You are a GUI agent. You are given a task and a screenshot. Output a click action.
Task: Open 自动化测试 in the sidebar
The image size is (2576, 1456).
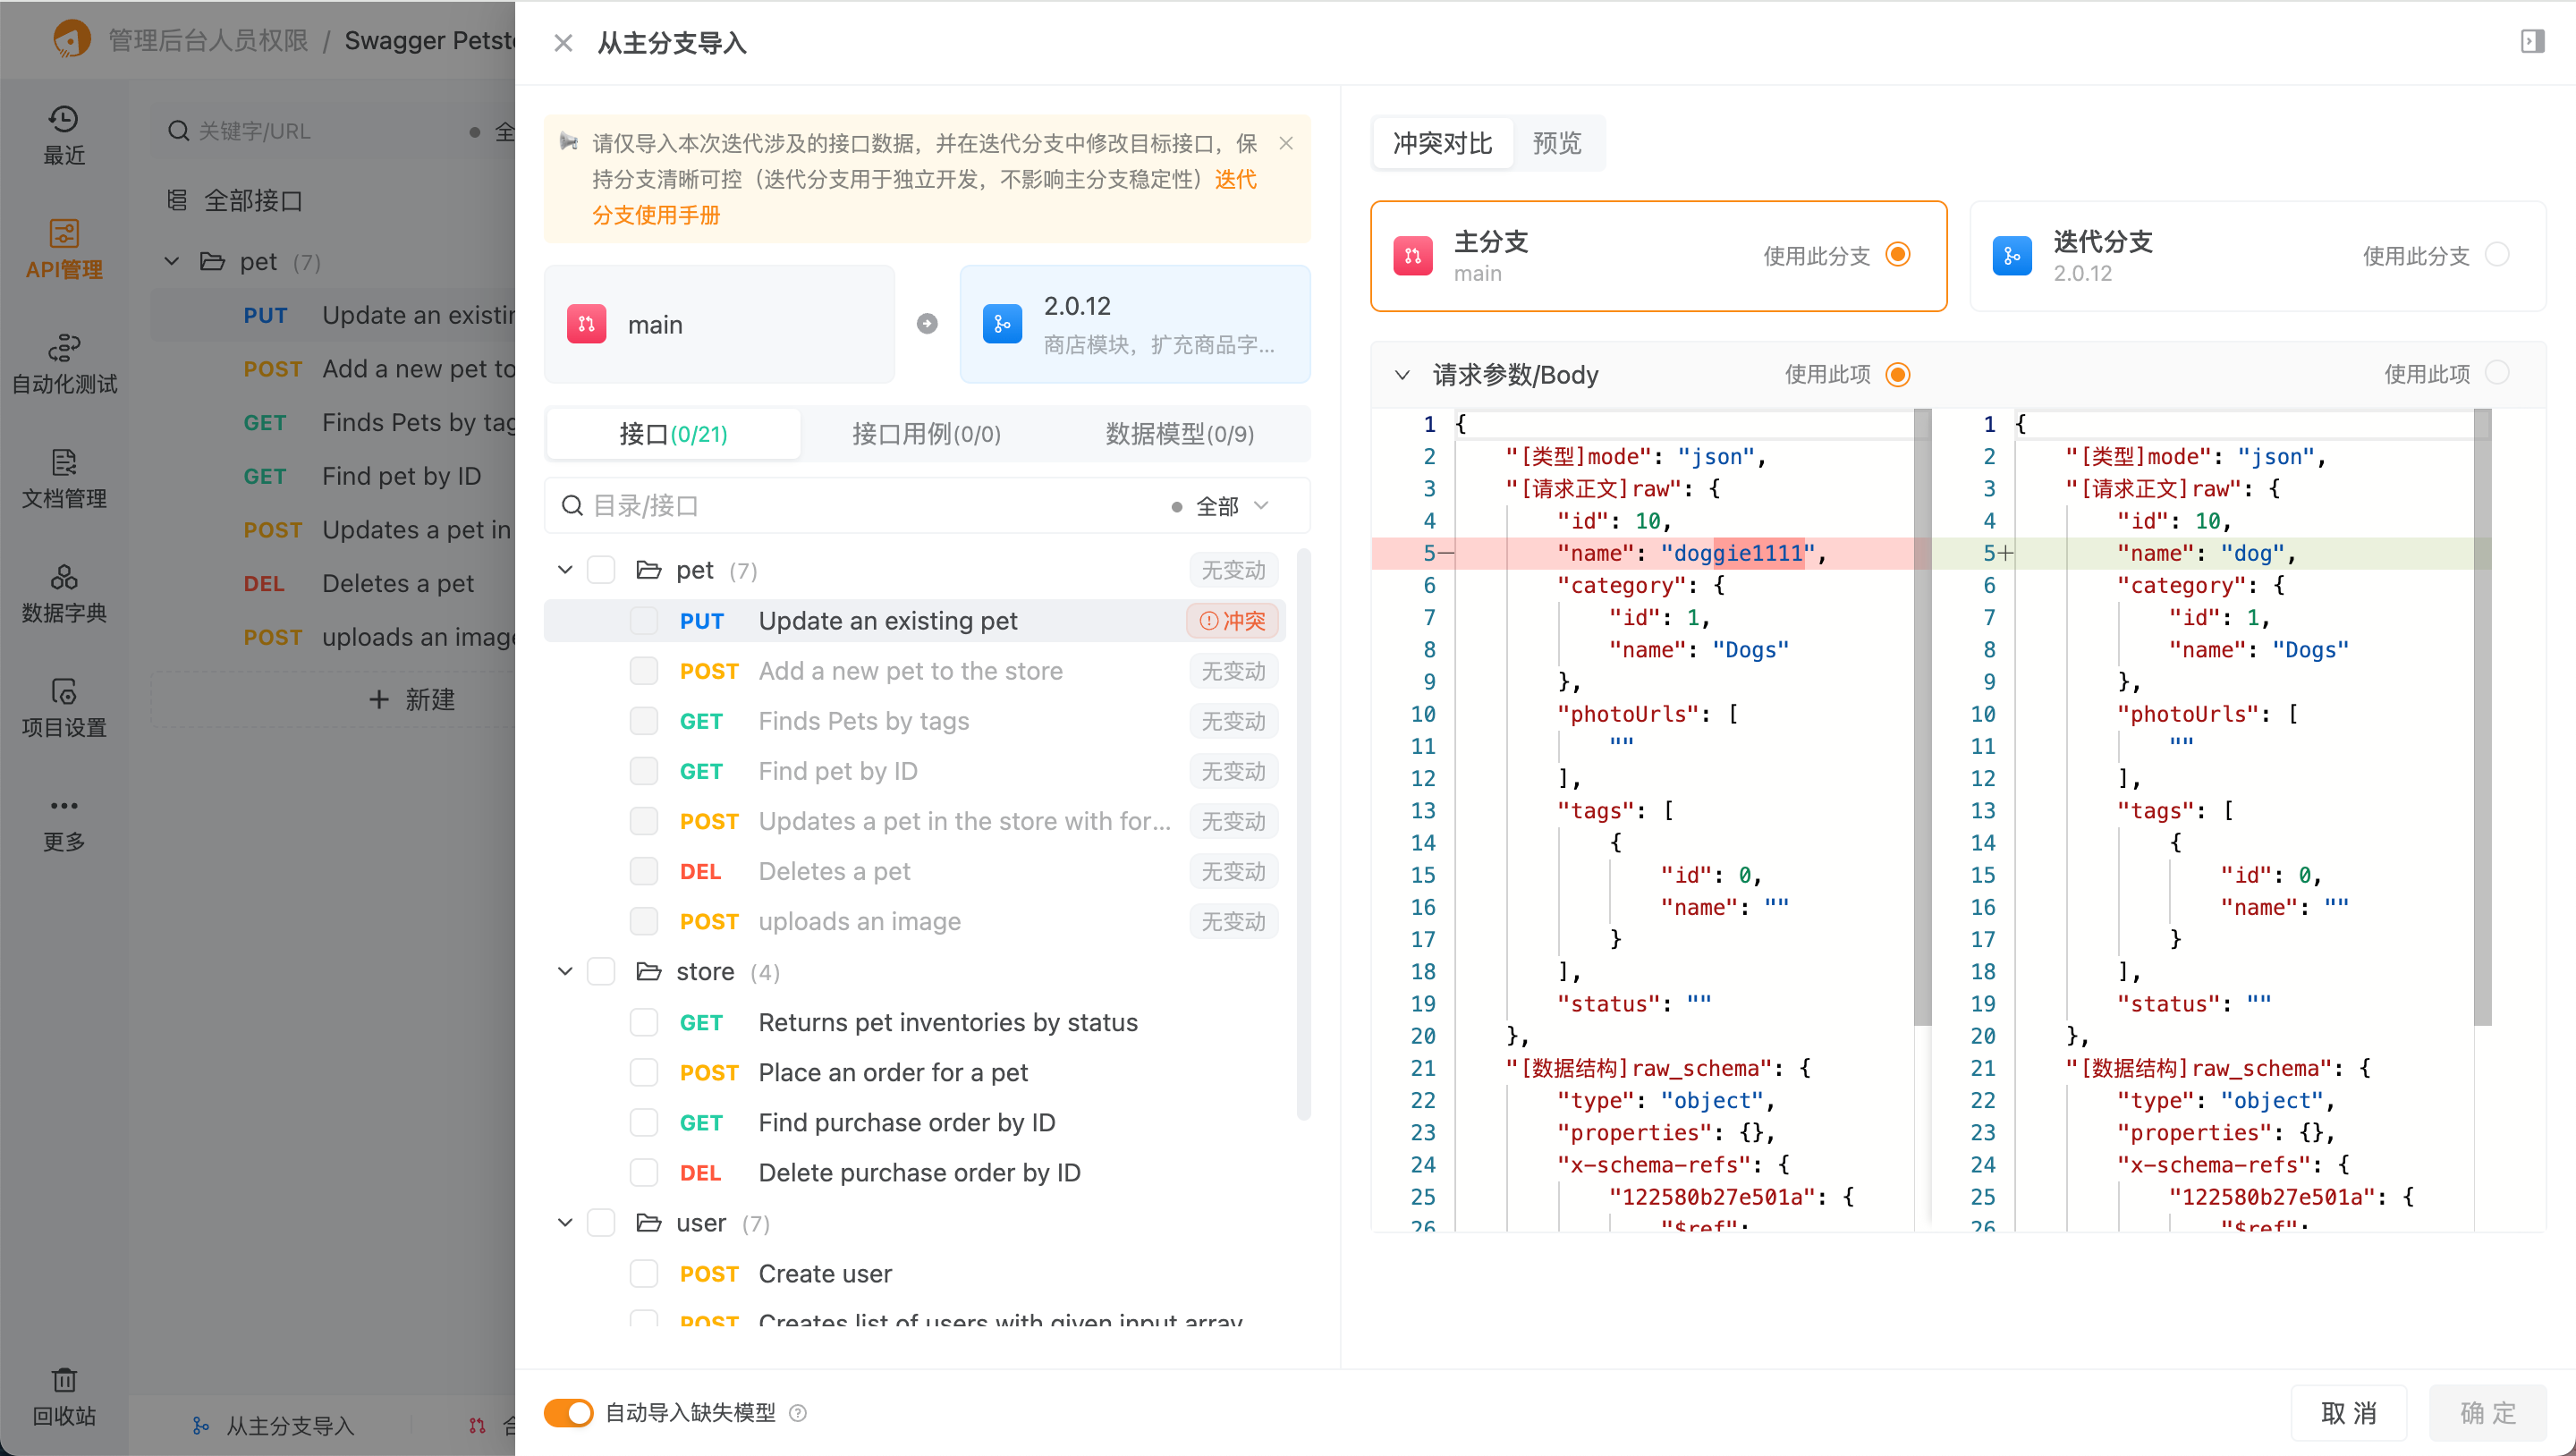(64, 364)
